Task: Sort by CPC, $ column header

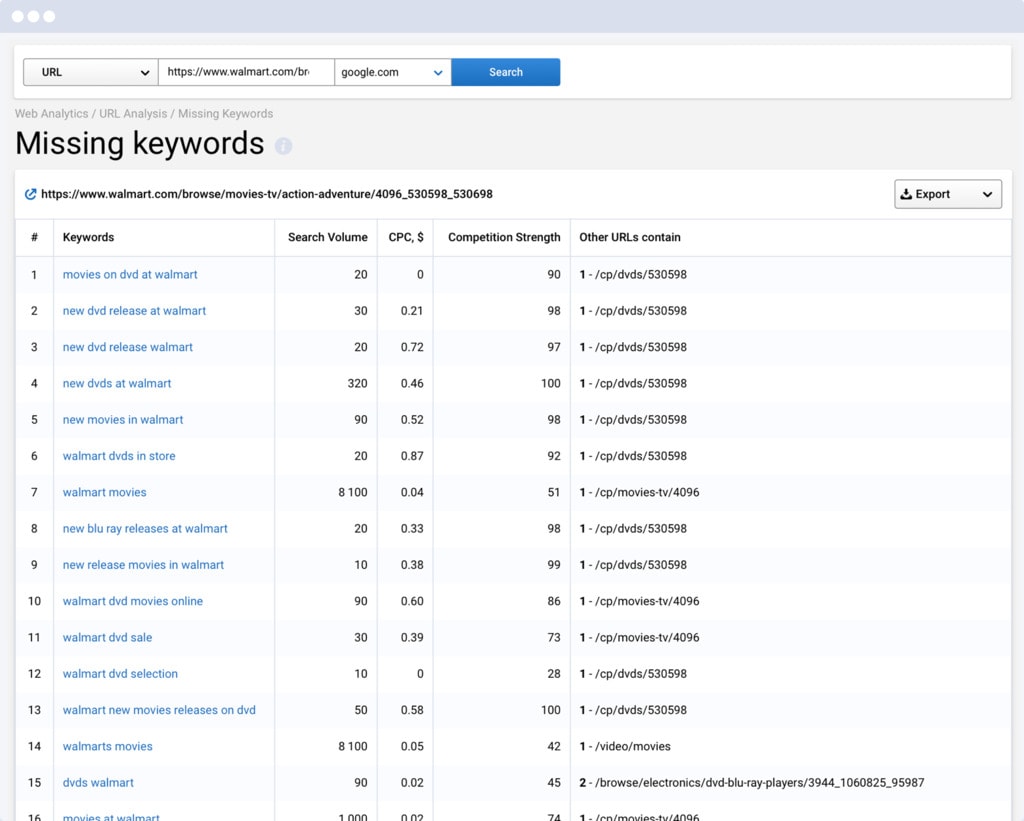Action: click(406, 237)
